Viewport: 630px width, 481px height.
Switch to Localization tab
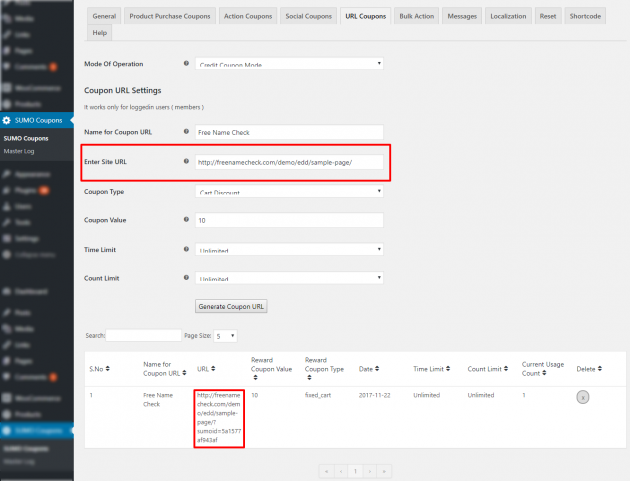pos(508,16)
